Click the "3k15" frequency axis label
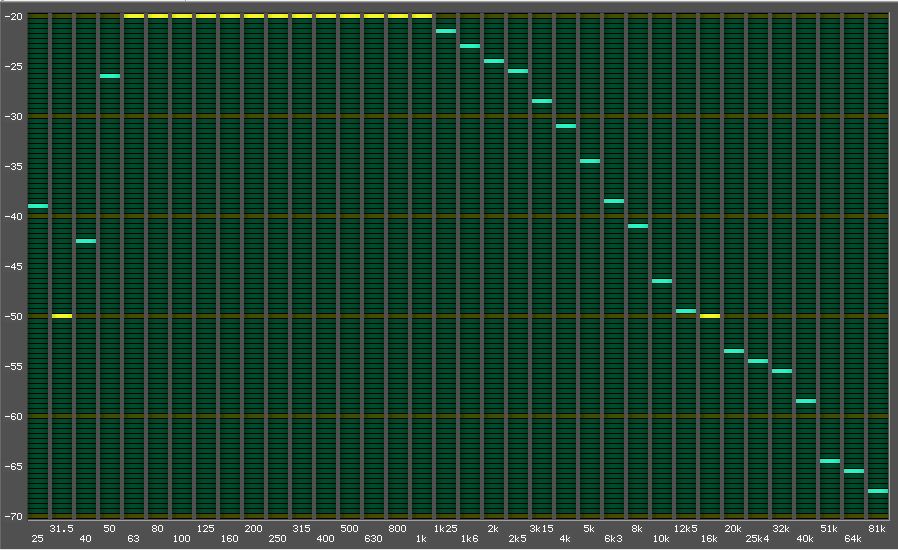 542,529
